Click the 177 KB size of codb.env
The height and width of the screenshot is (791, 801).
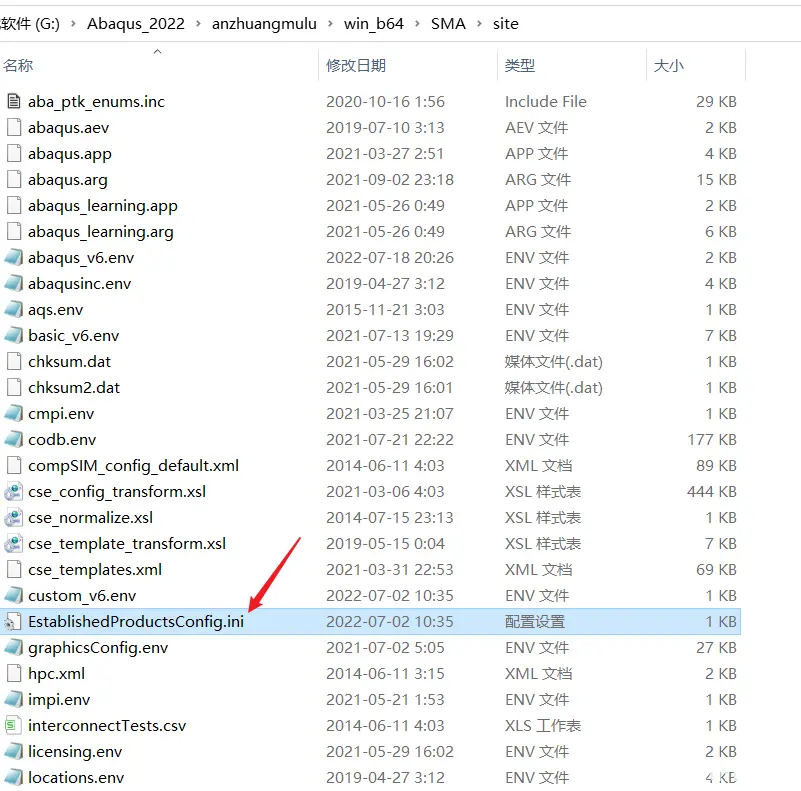point(712,439)
